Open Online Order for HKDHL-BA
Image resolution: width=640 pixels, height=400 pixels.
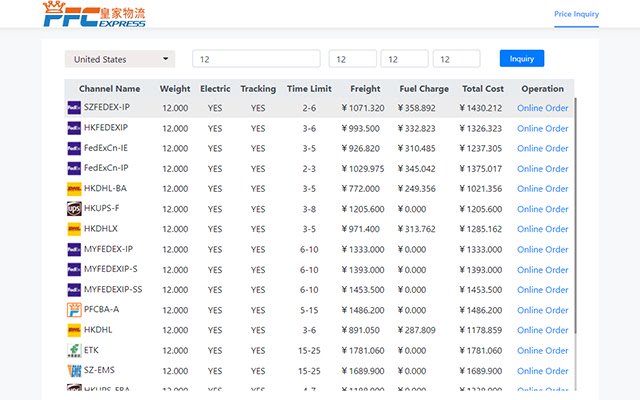pos(542,189)
